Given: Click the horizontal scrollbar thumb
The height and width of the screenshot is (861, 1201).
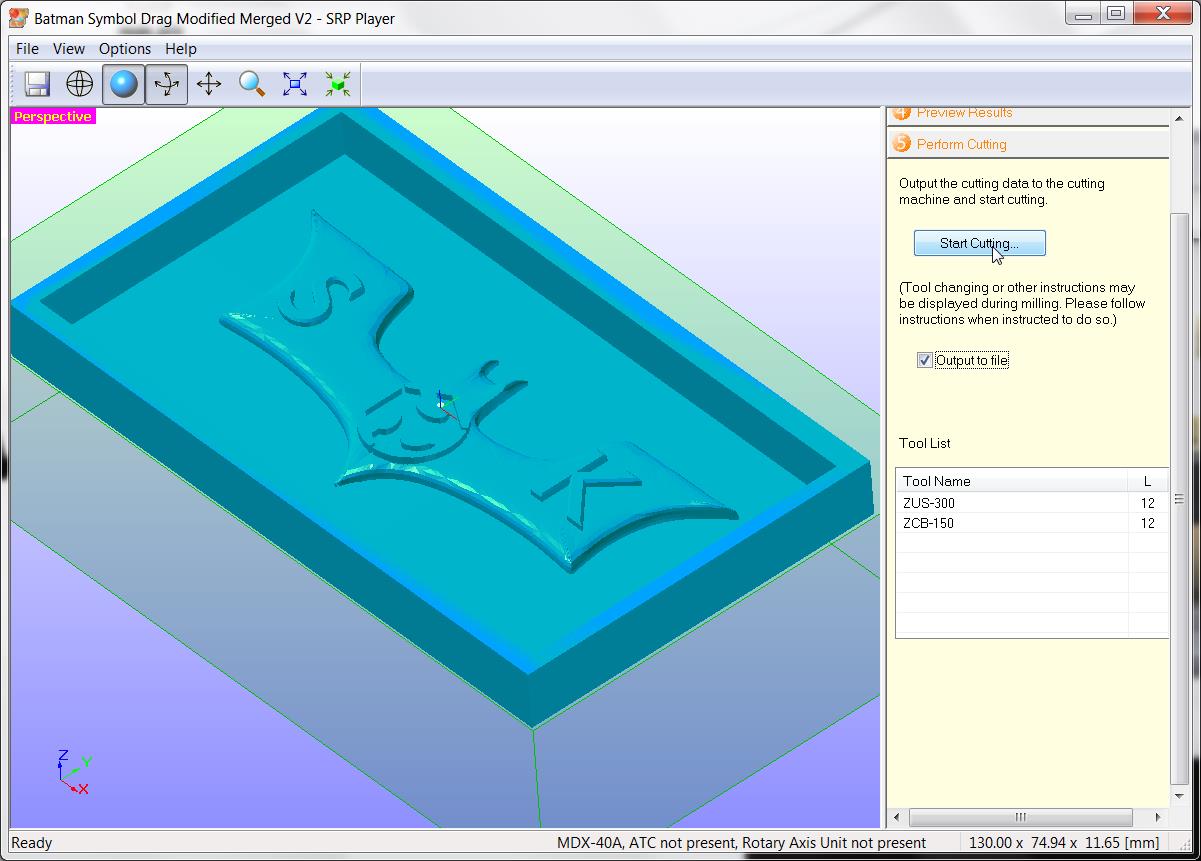Looking at the screenshot, I should (1020, 817).
